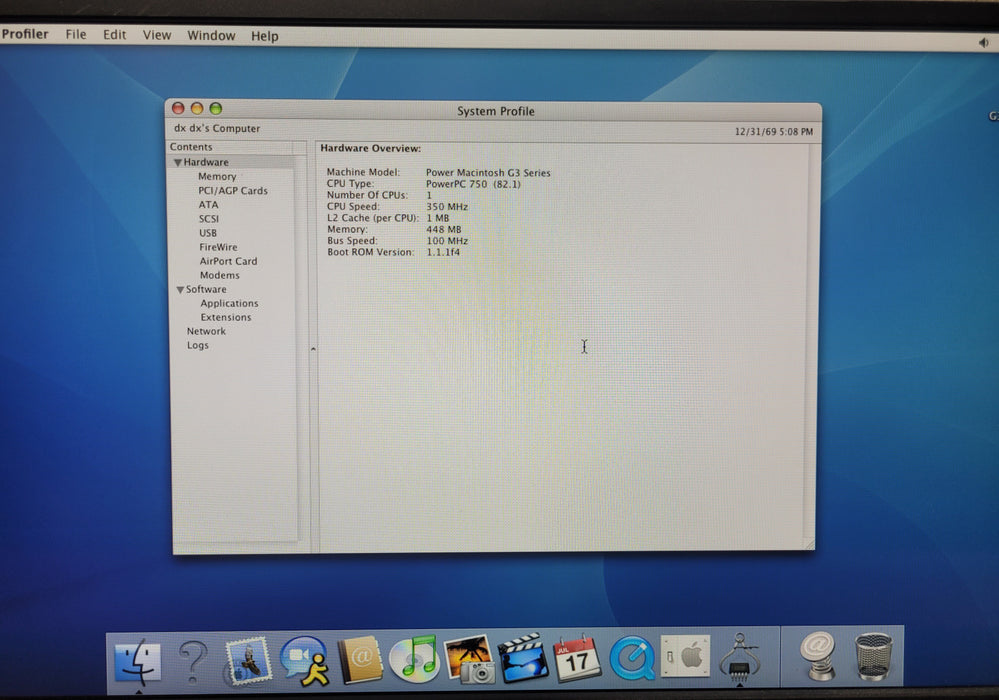
Task: Select Memory in the Contents list
Action: pos(217,176)
